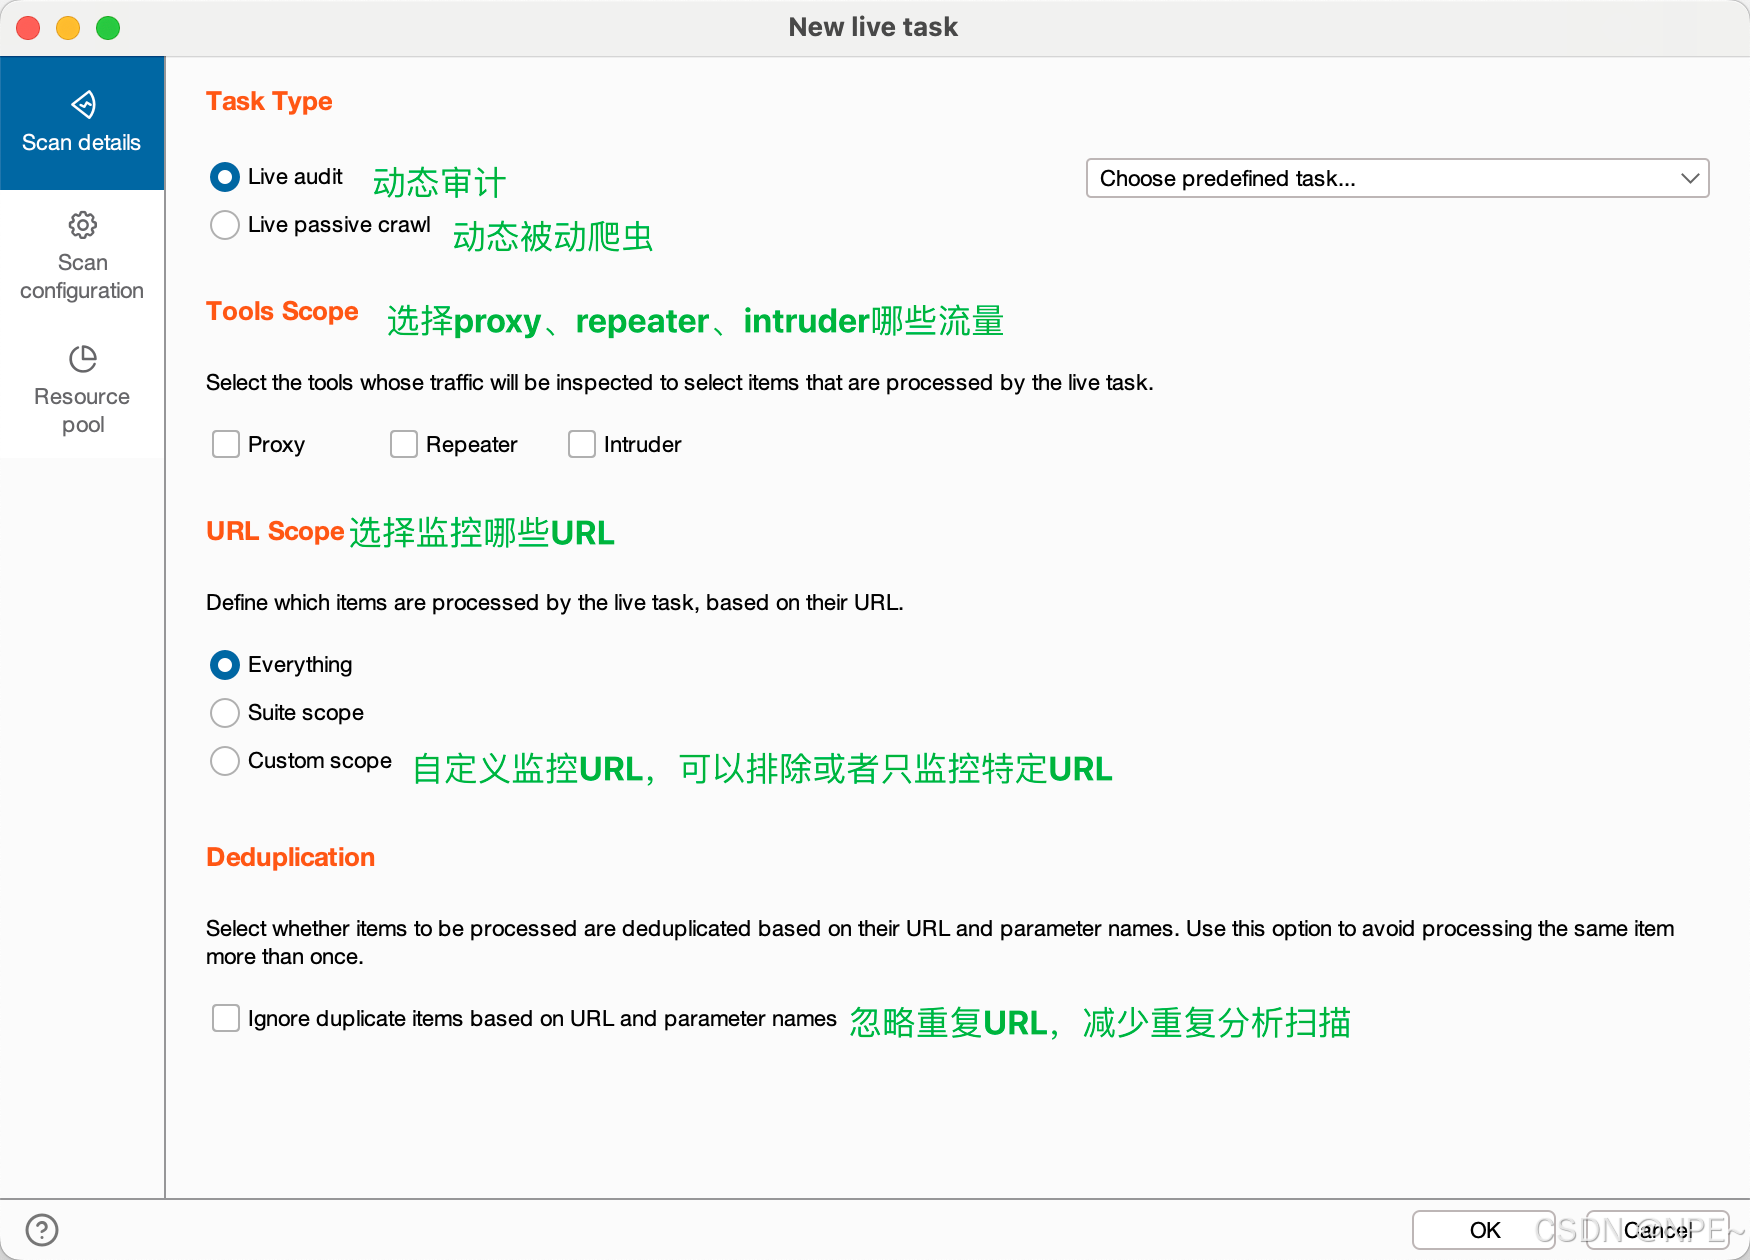Confirm with the OK button
The image size is (1750, 1260).
click(1484, 1230)
